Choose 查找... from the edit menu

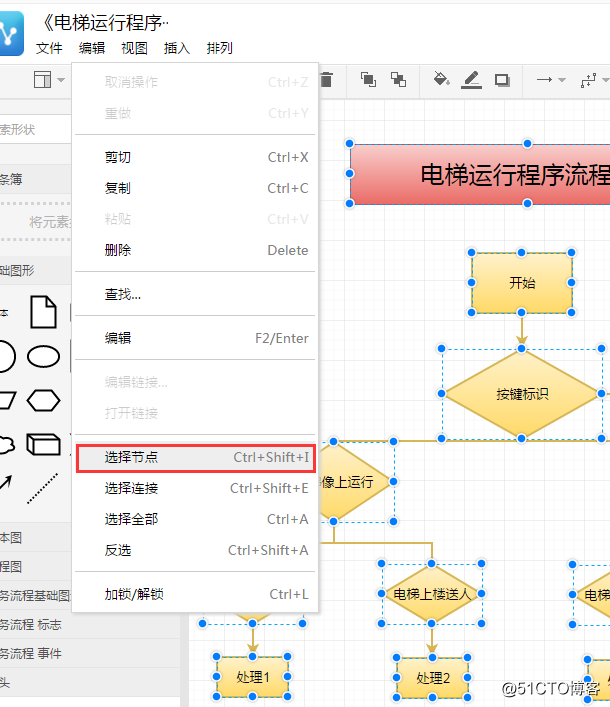[x=195, y=294]
